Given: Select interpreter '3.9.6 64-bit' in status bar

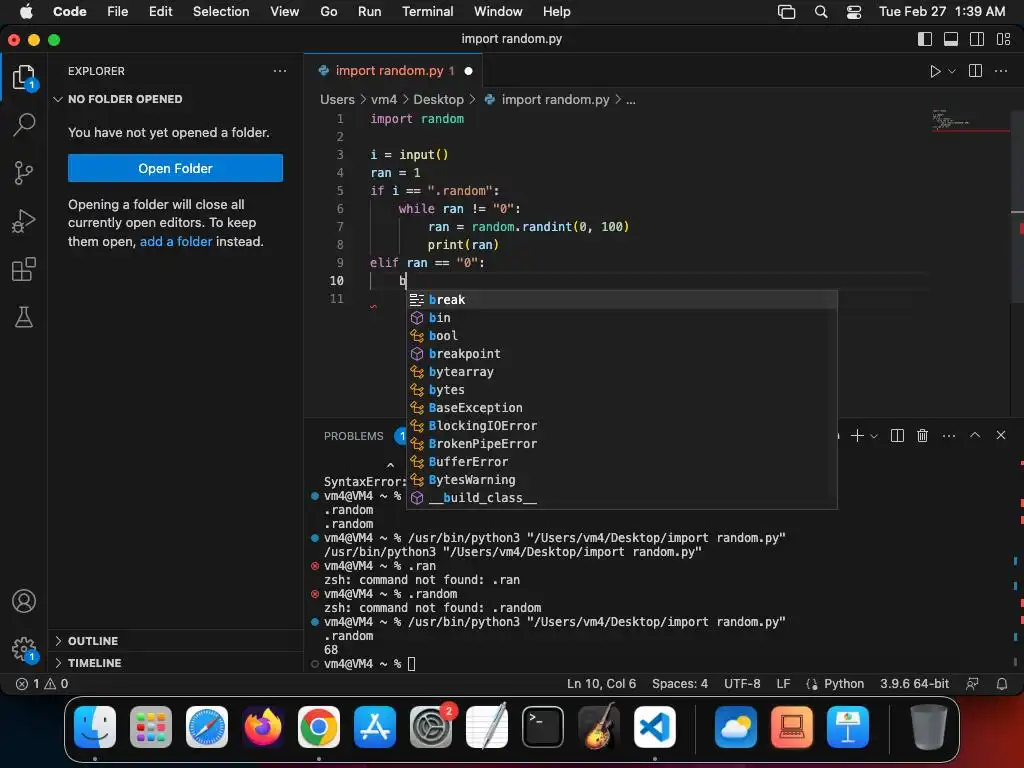Looking at the screenshot, I should [914, 684].
